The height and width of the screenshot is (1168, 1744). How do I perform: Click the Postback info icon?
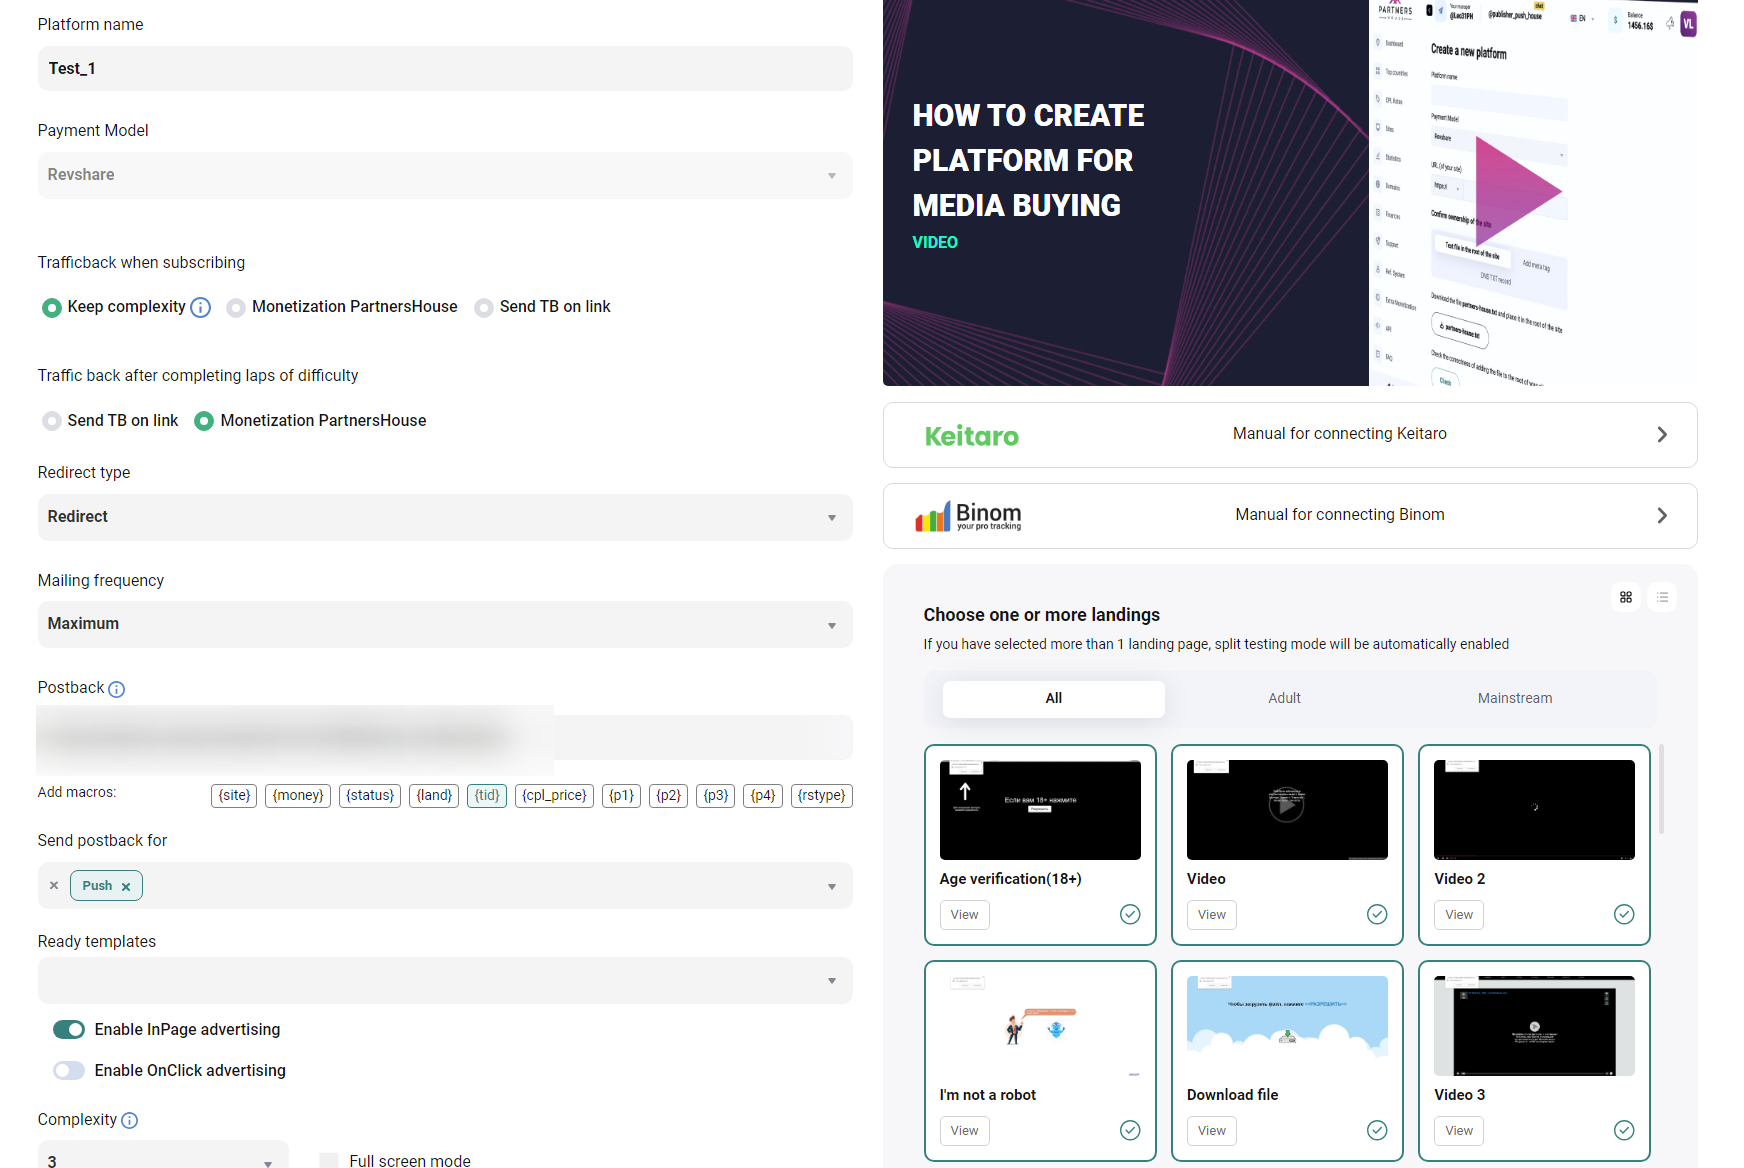(116, 689)
